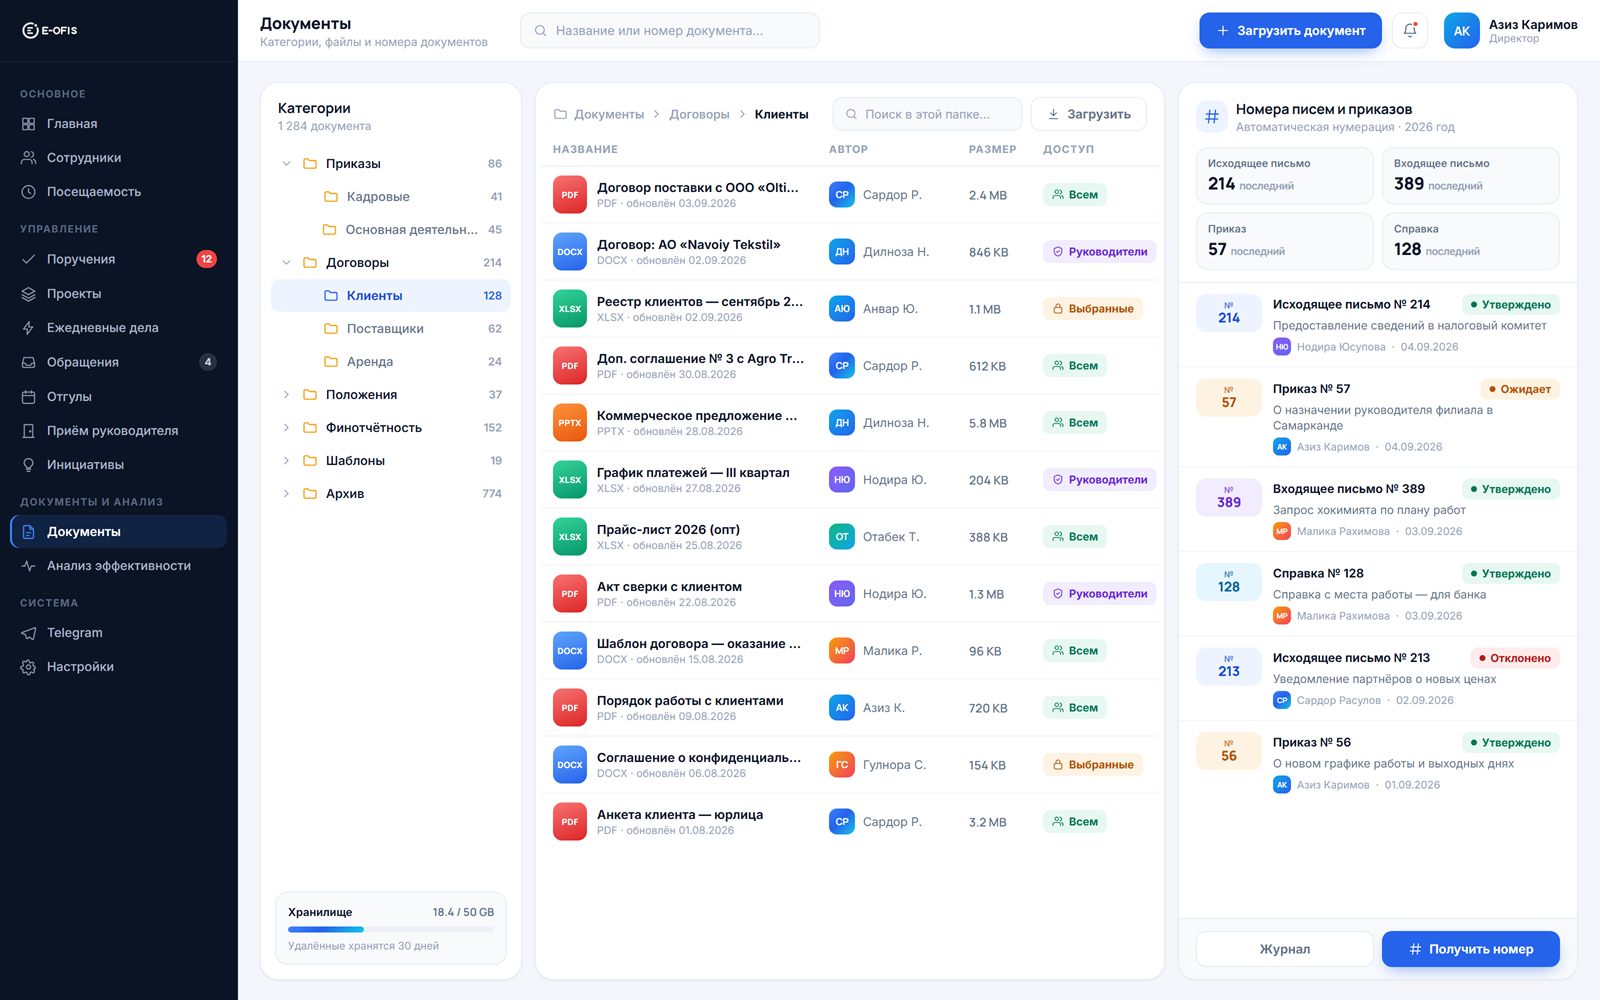Focus Поиск в этой папке field
The height and width of the screenshot is (1000, 1600).
coord(927,114)
